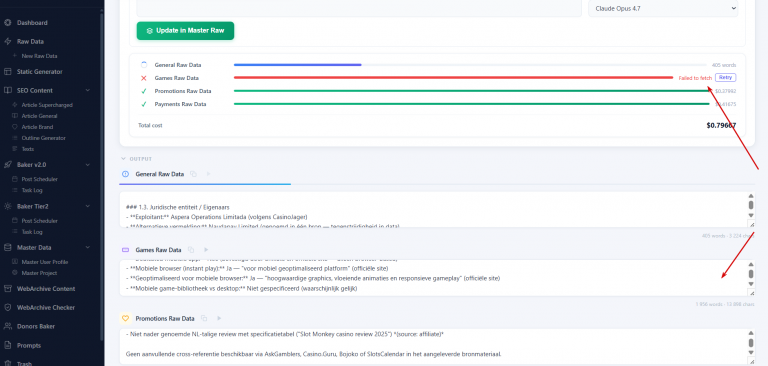Screen dimensions: 768x366
Task: Run General Raw Data play icon
Action: pyautogui.click(x=209, y=174)
